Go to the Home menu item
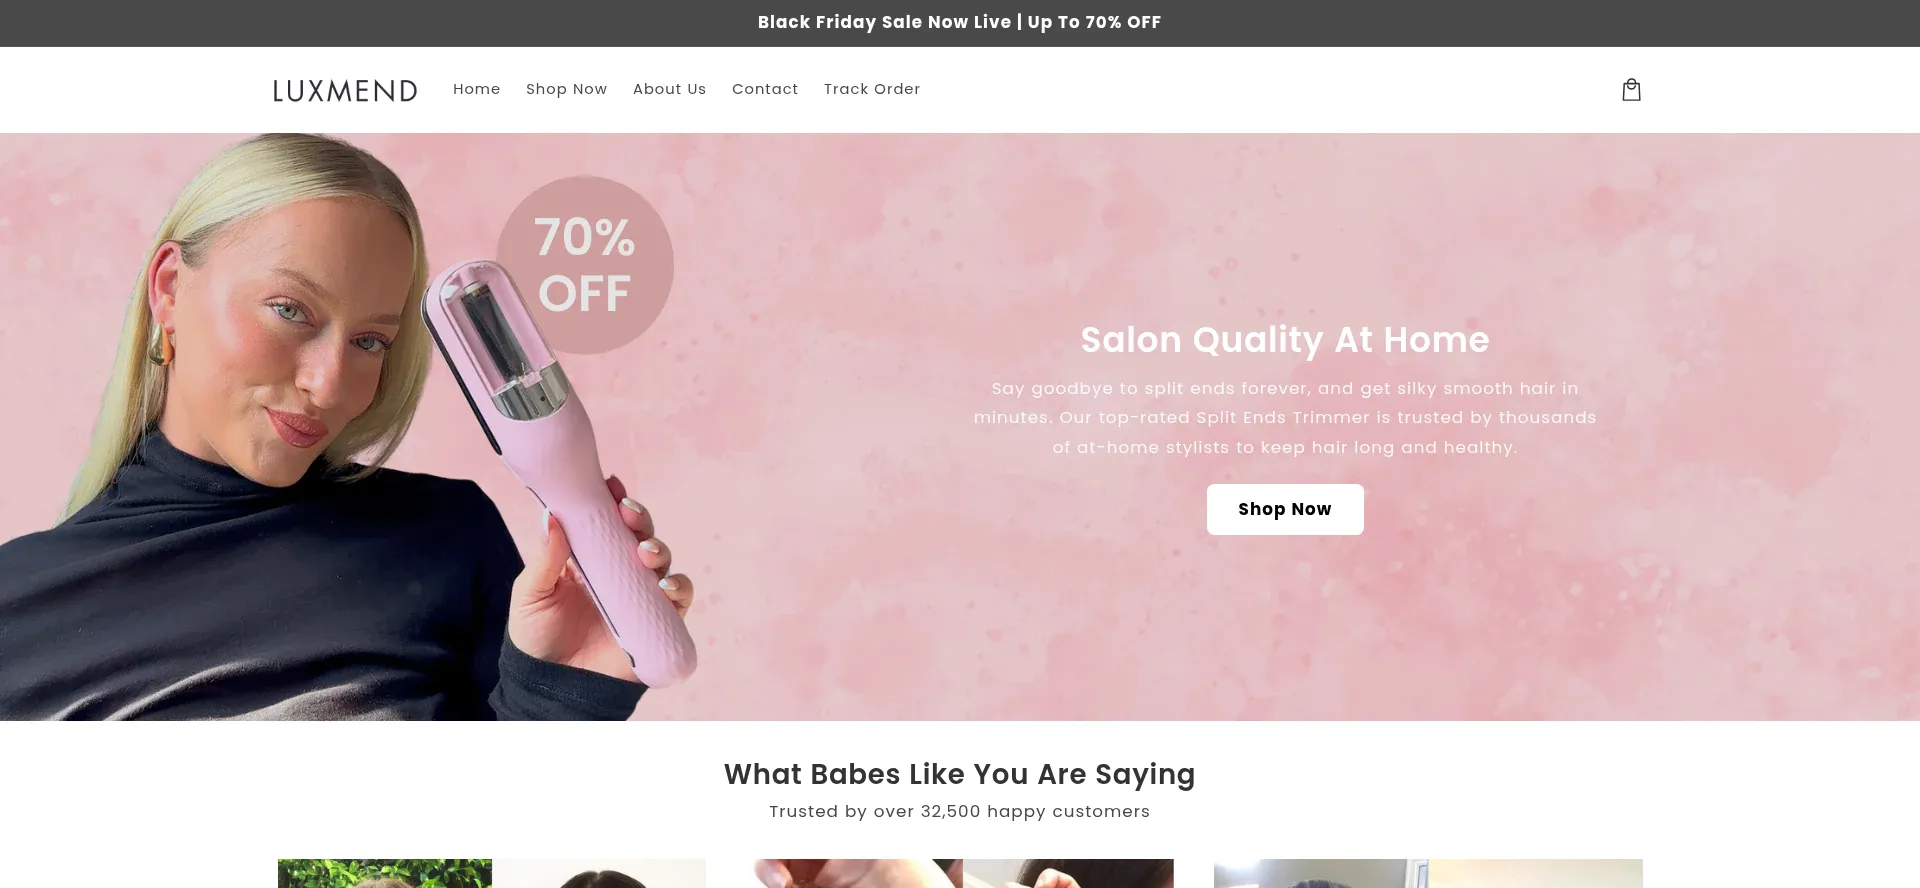Image resolution: width=1920 pixels, height=888 pixels. tap(476, 89)
